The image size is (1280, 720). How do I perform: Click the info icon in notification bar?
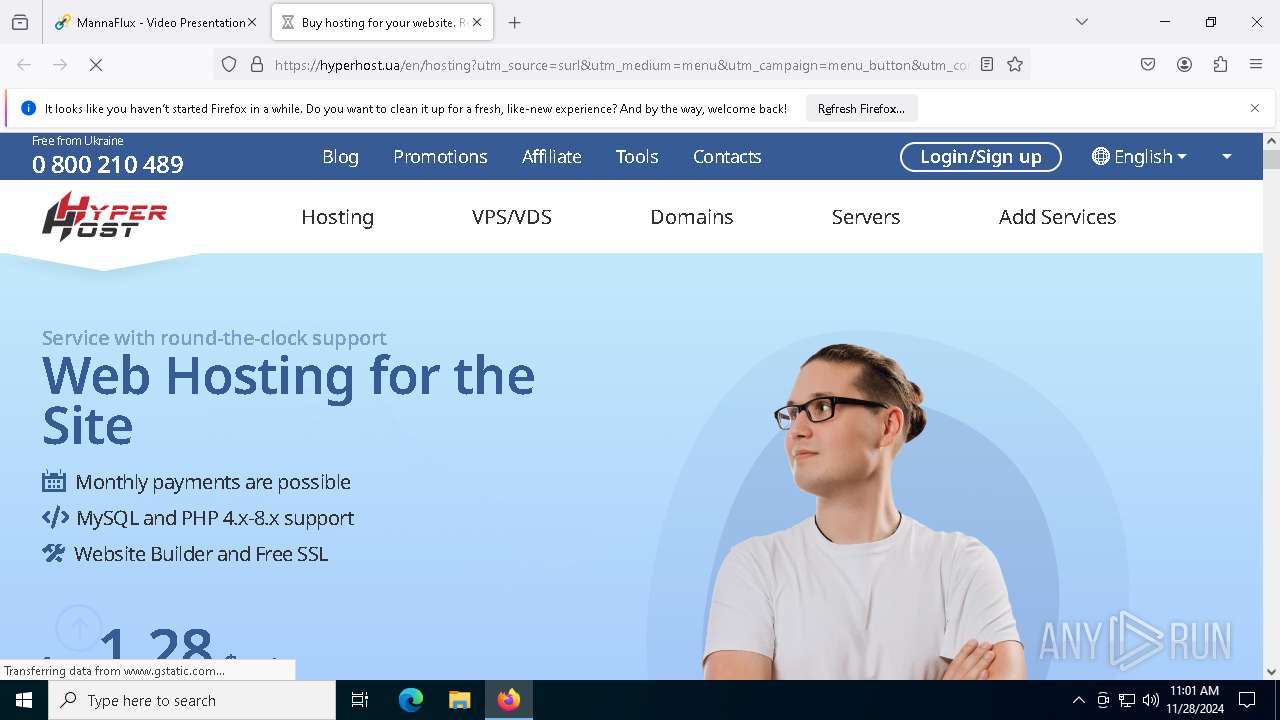click(x=28, y=108)
